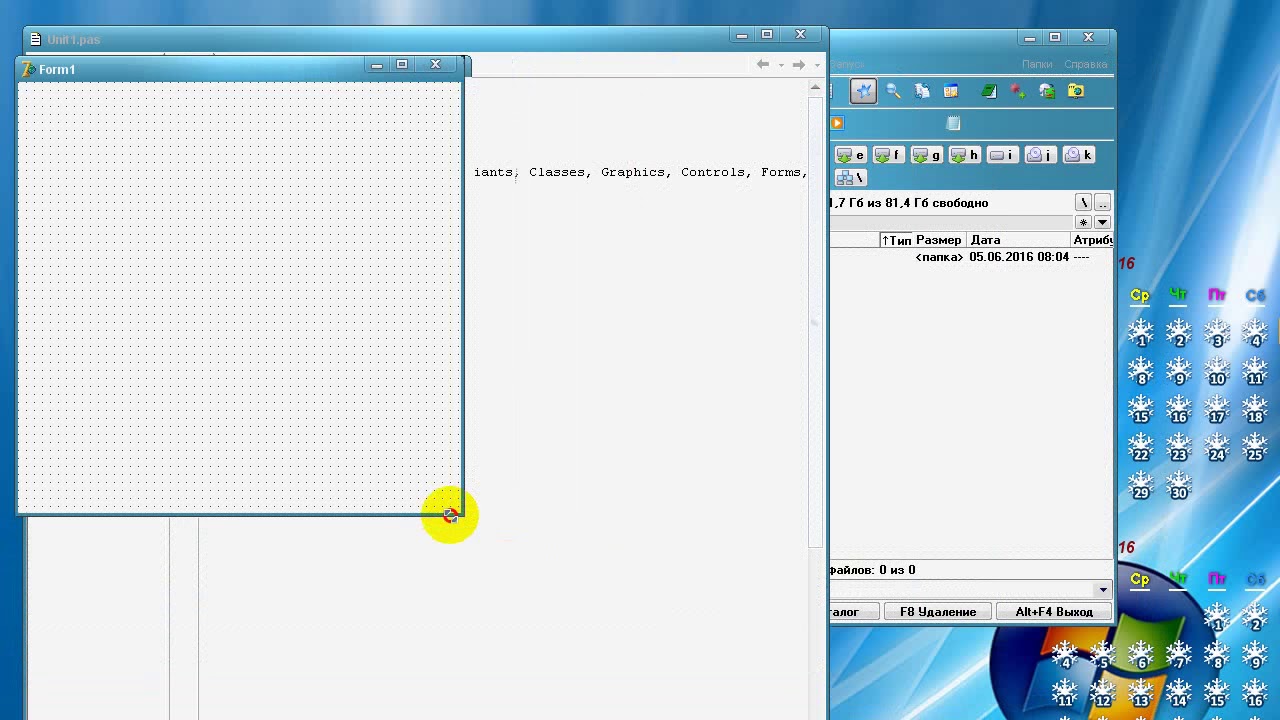The image size is (1280, 720).
Task: Select the <папка> row dated 05.06.2016 08:04
Action: [x=971, y=257]
